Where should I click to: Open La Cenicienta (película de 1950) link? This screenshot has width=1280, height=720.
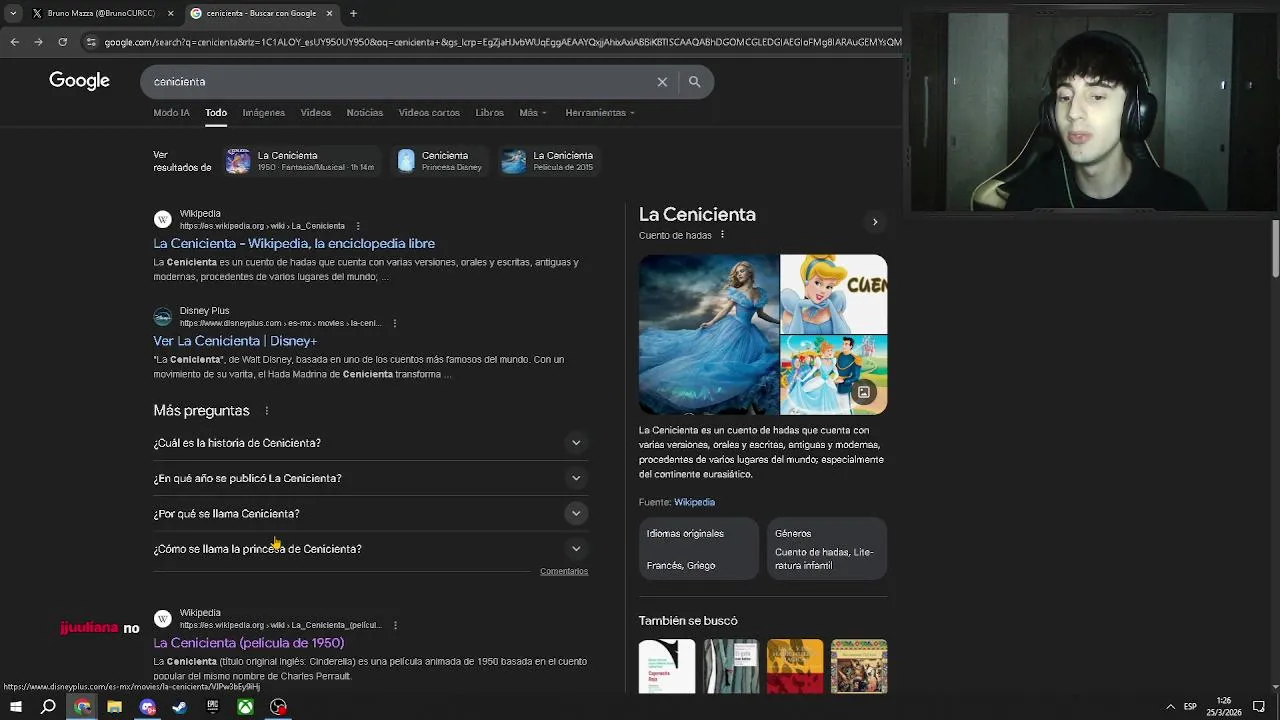click(249, 643)
